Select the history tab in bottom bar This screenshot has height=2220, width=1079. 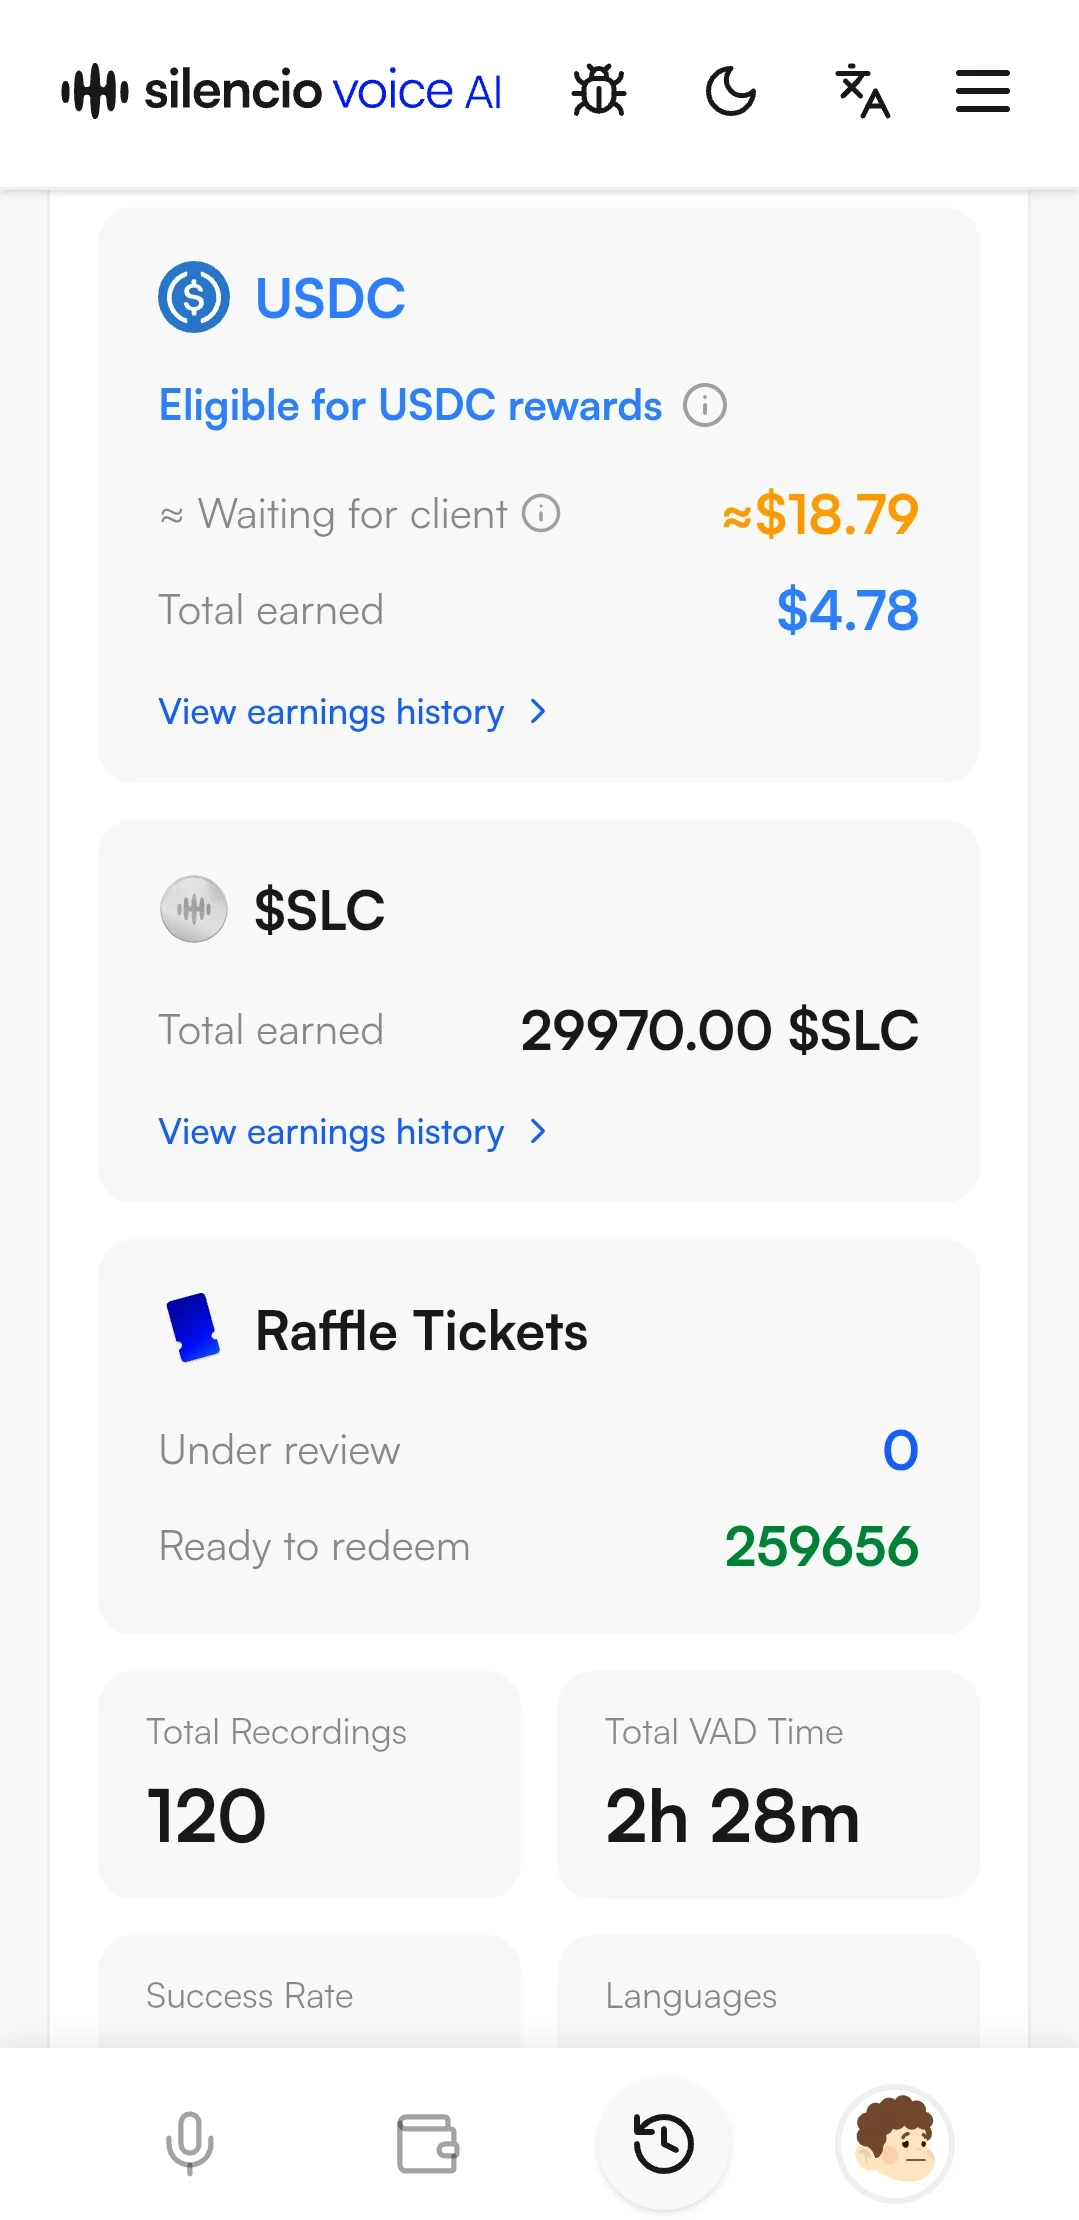[x=664, y=2143]
